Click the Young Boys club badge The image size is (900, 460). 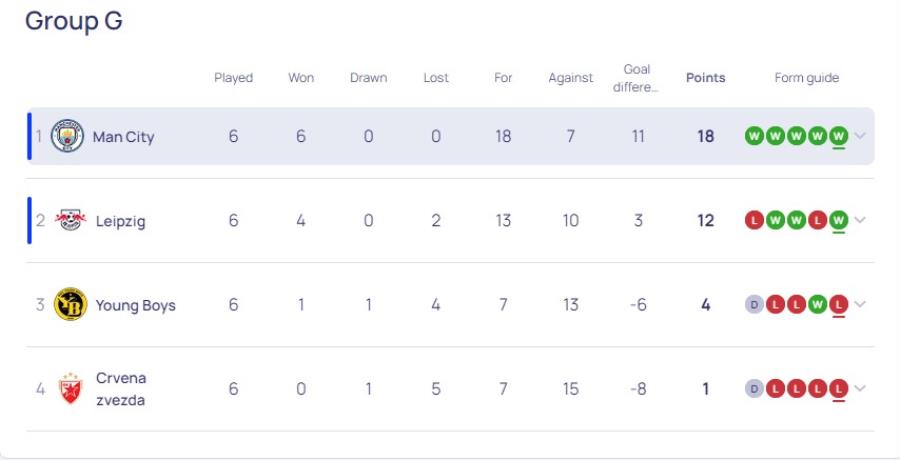pos(71,304)
